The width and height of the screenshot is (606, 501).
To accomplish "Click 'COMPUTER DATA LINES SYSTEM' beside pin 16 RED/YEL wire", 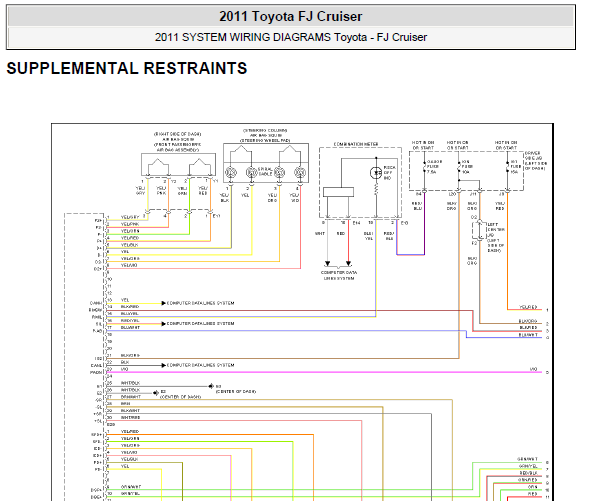I will pos(200,323).
